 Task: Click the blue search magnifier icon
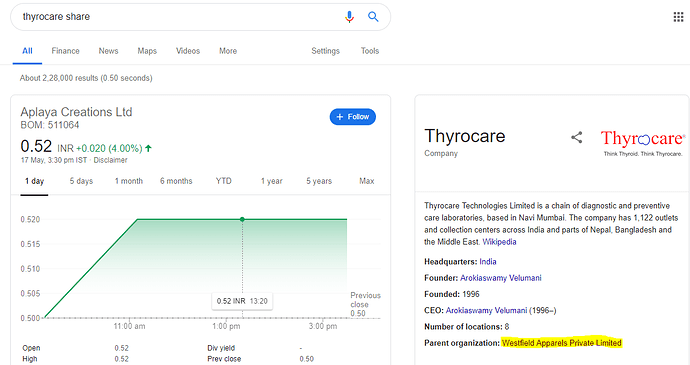click(373, 17)
